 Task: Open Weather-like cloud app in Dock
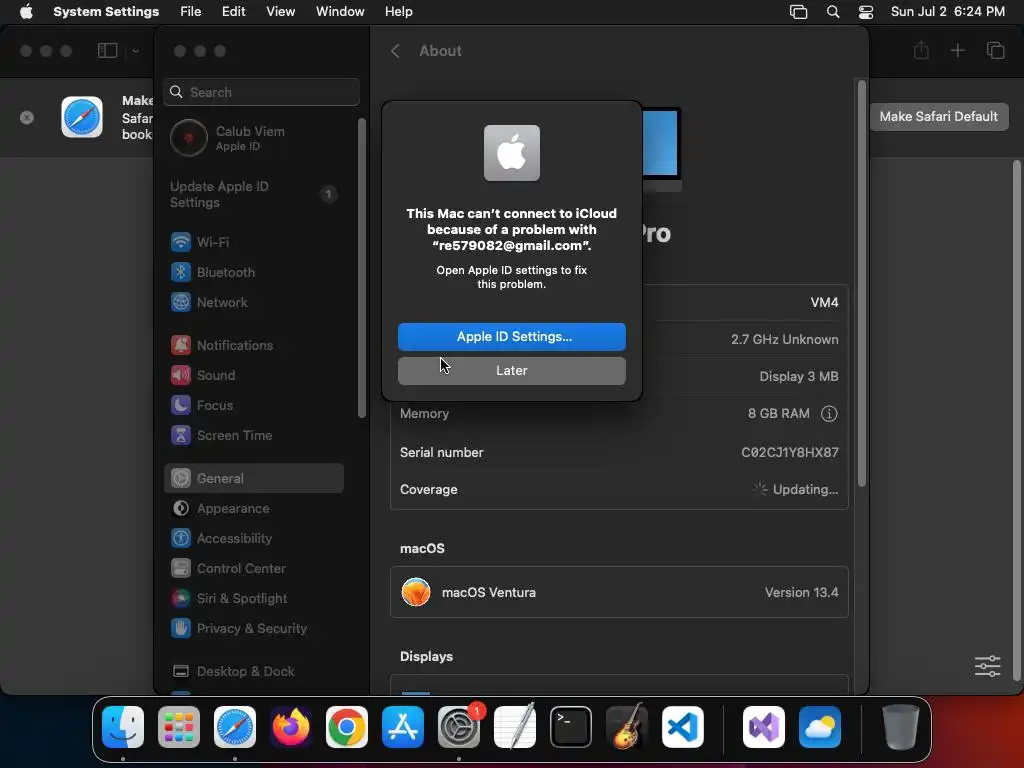pyautogui.click(x=820, y=727)
